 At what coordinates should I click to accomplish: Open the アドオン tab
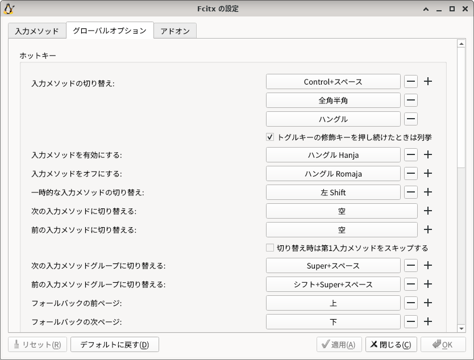tap(175, 31)
